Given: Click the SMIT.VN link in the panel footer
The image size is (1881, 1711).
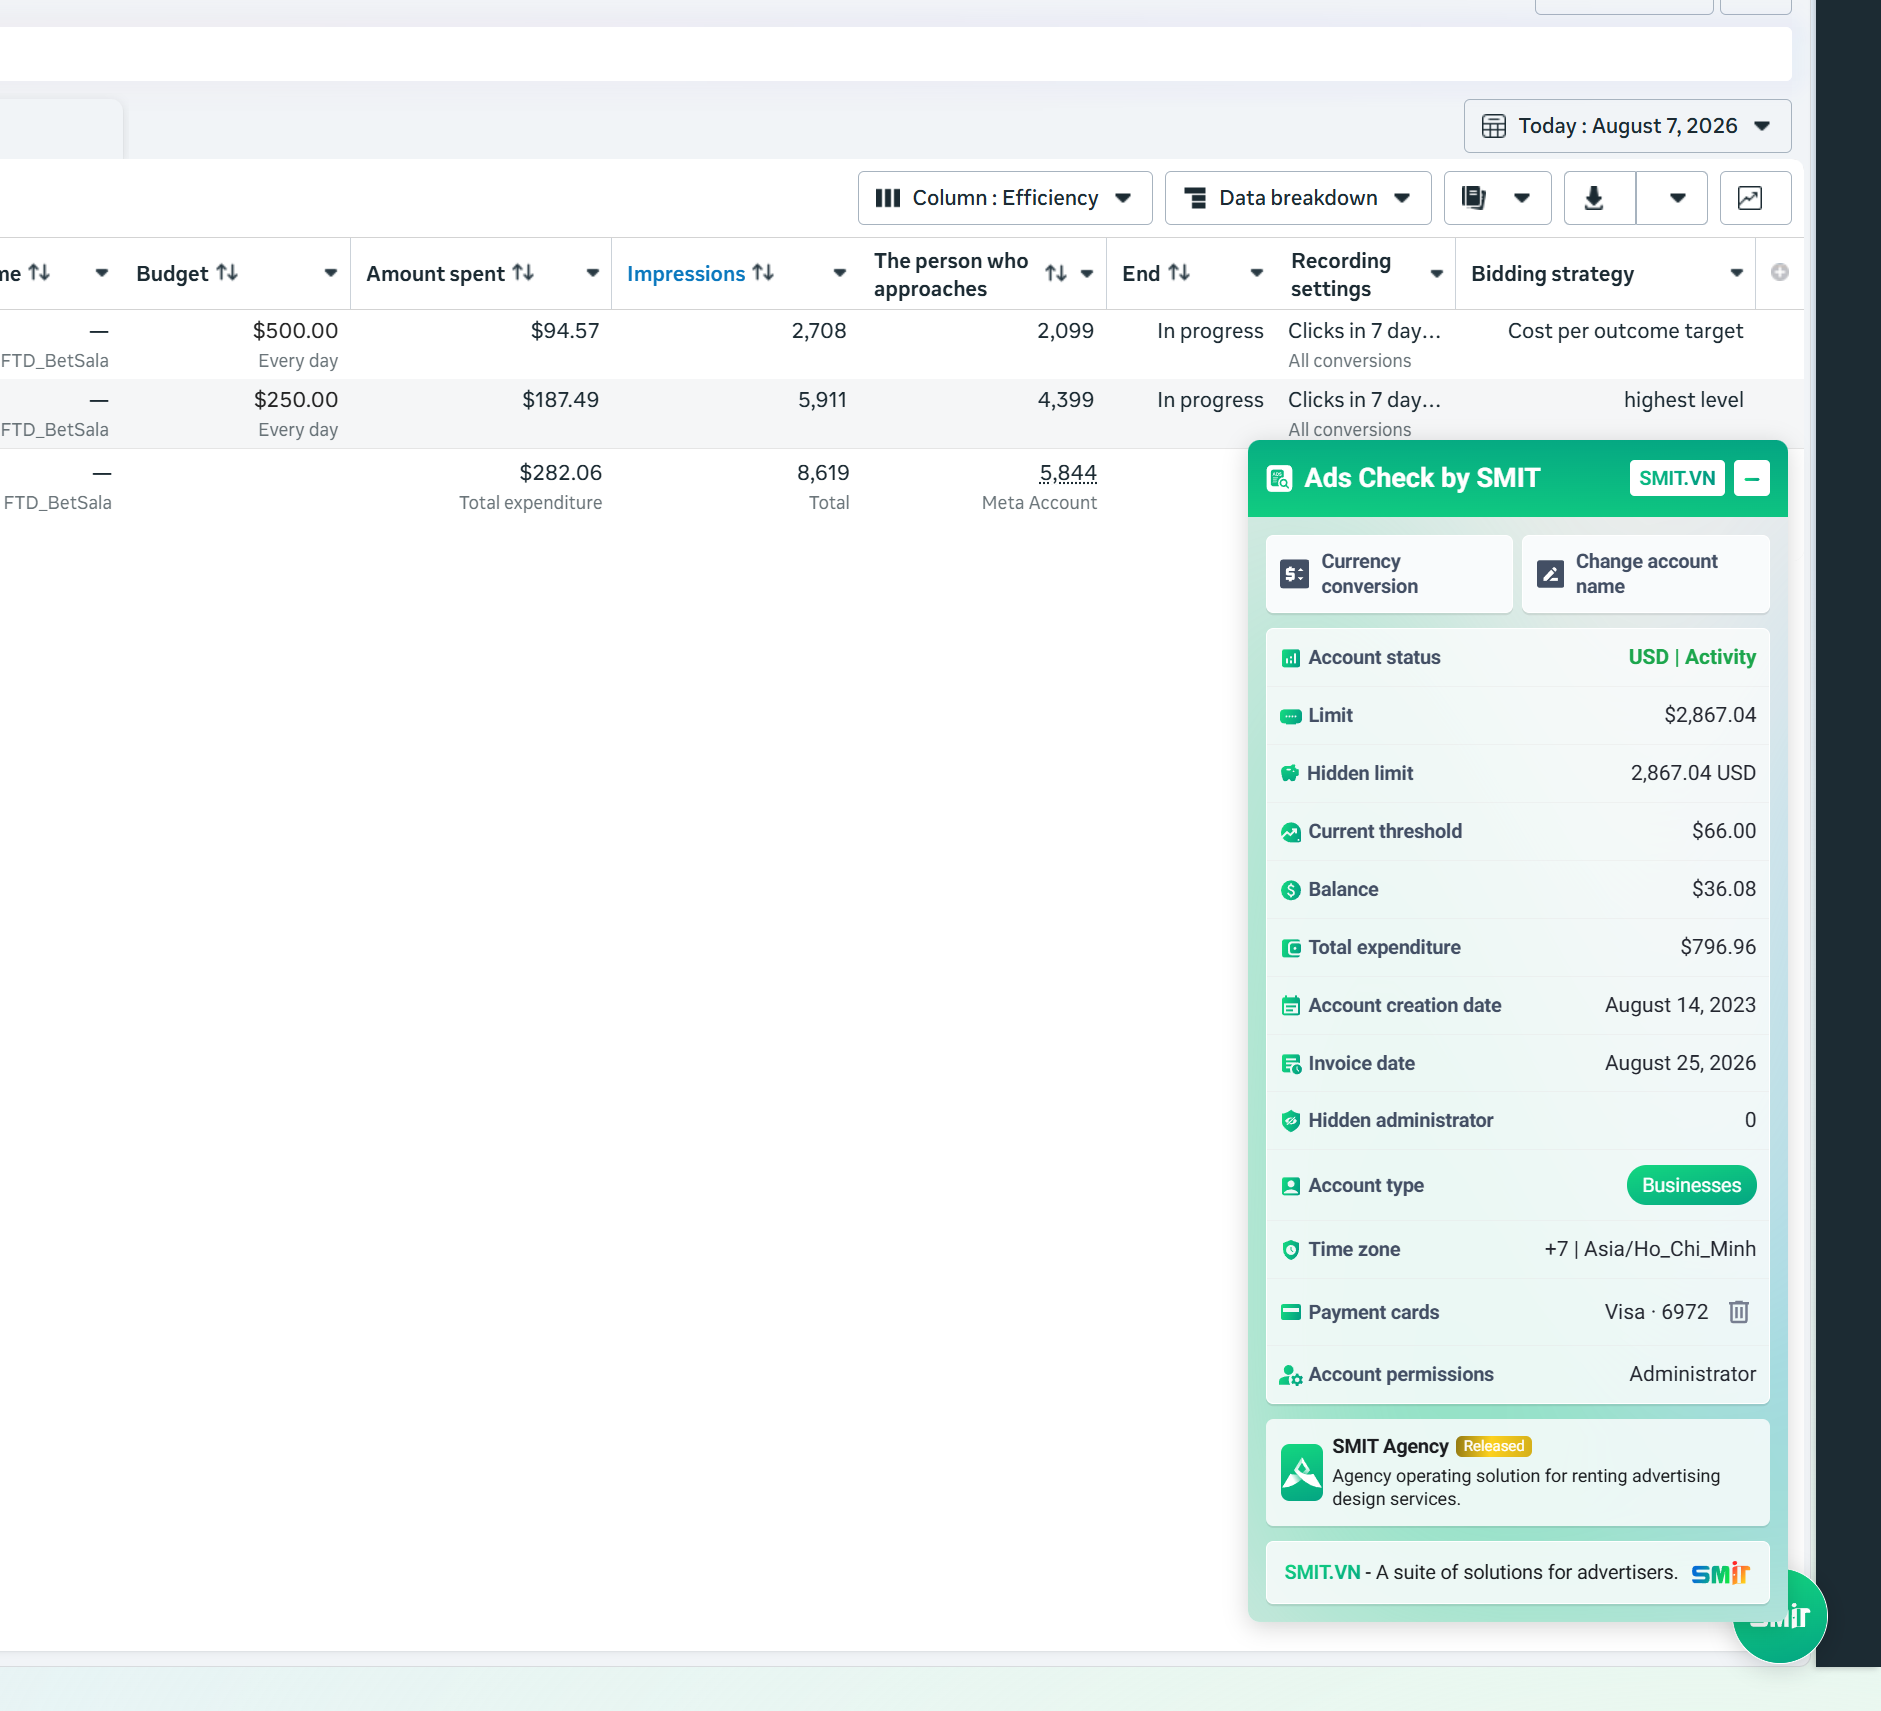Looking at the screenshot, I should [1322, 1572].
